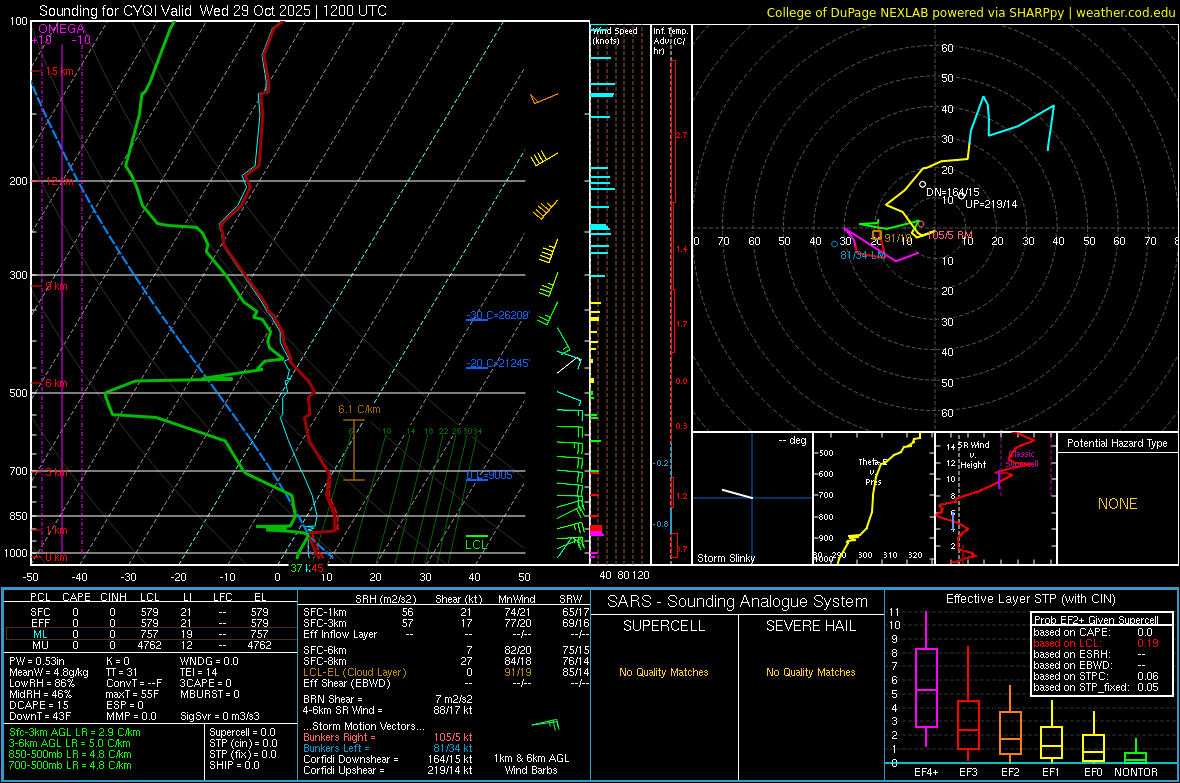
Task: Click the 'Effective Layer STP (with CIN)' title
Action: click(x=1030, y=599)
